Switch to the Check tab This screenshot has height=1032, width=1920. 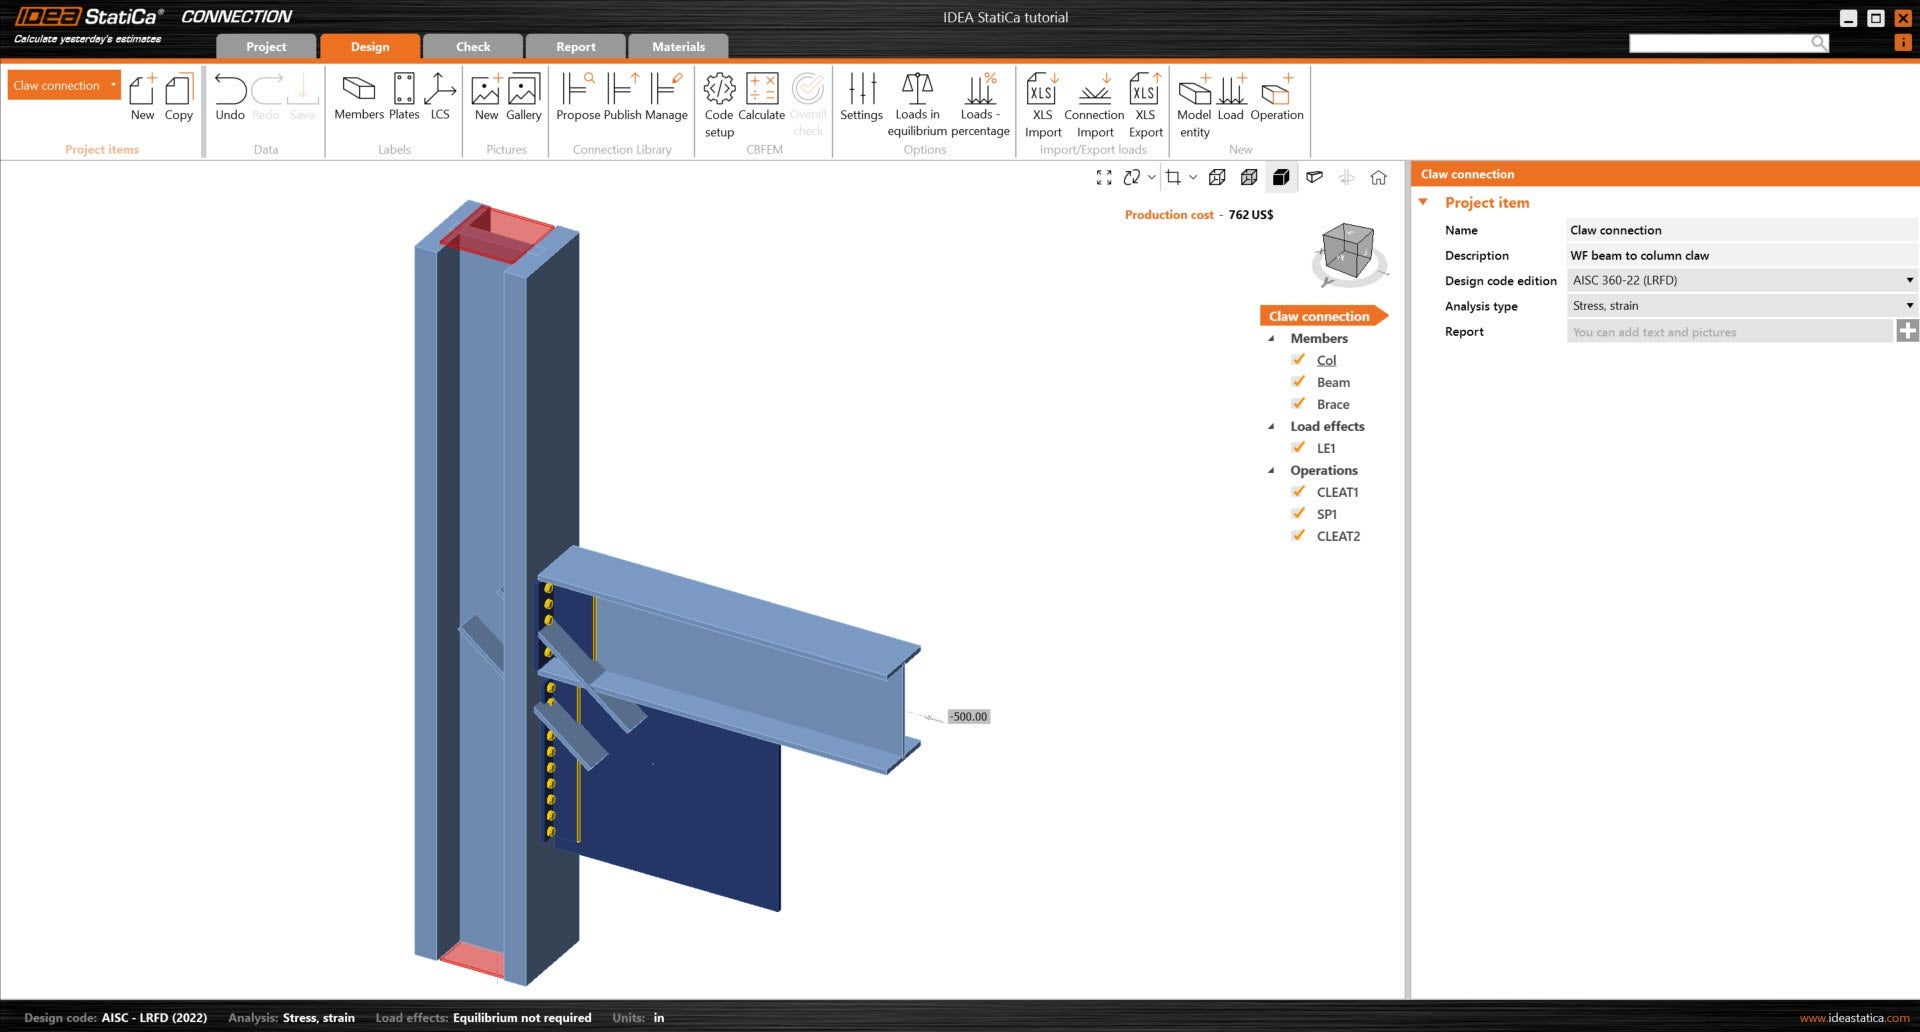point(472,46)
